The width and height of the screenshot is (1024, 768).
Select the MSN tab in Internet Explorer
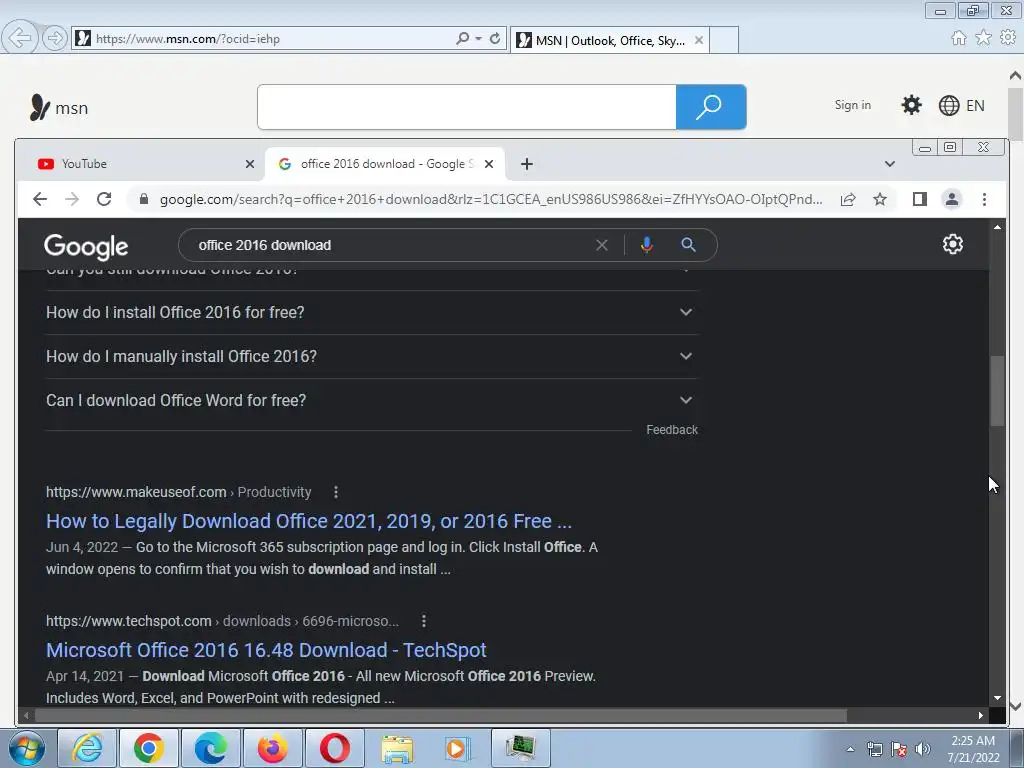click(609, 40)
